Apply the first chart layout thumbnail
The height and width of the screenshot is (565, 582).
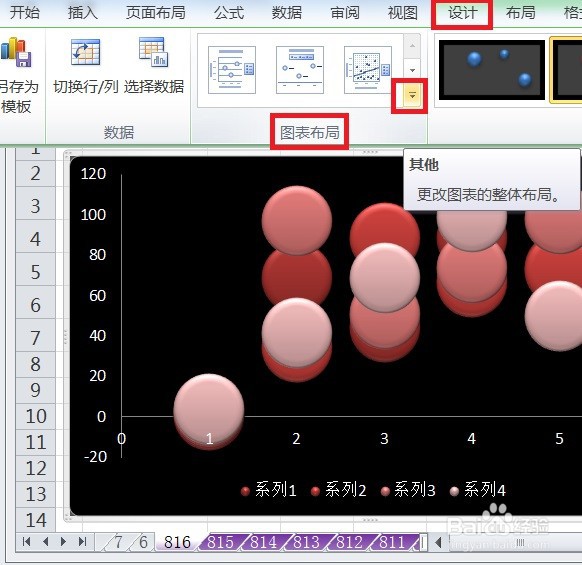click(x=232, y=70)
